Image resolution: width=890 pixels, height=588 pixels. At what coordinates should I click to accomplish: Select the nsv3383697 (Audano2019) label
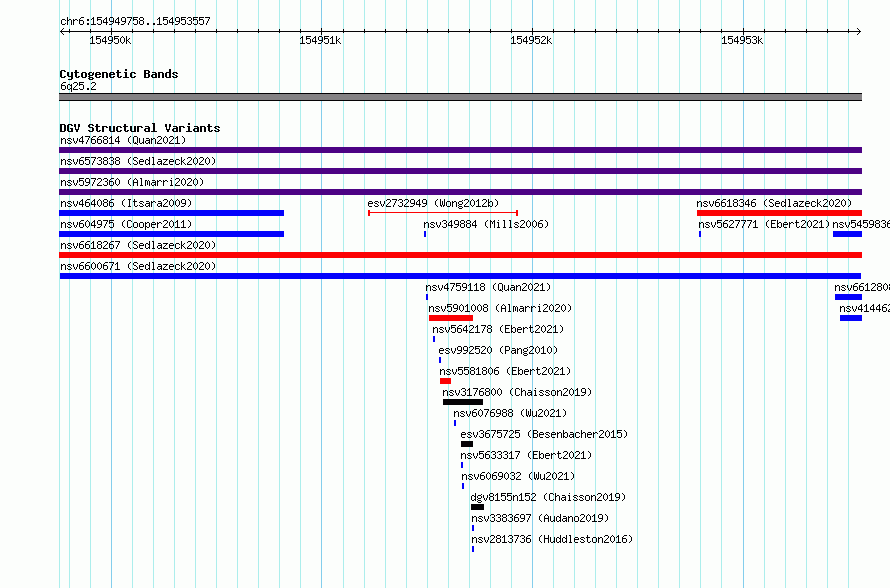540,518
